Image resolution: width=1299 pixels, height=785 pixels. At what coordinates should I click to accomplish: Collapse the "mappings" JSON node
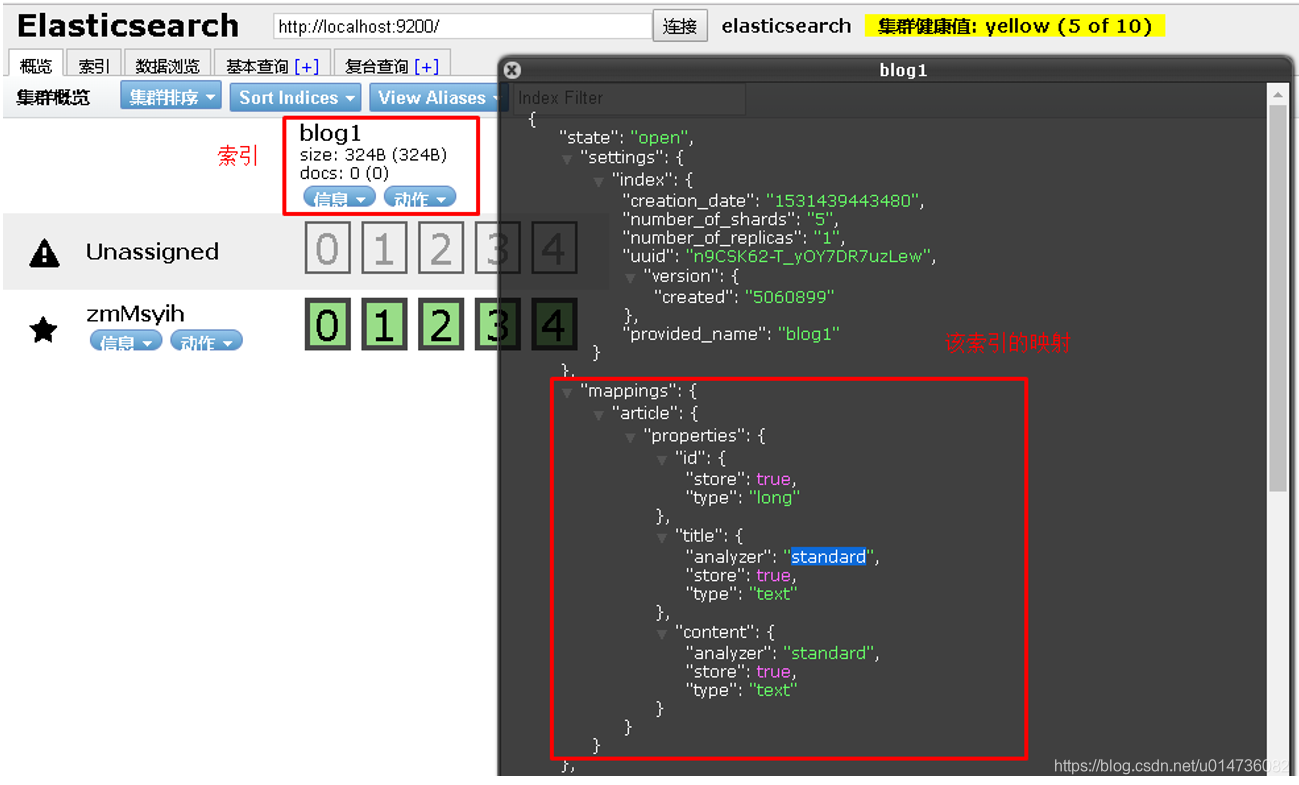[x=567, y=392]
